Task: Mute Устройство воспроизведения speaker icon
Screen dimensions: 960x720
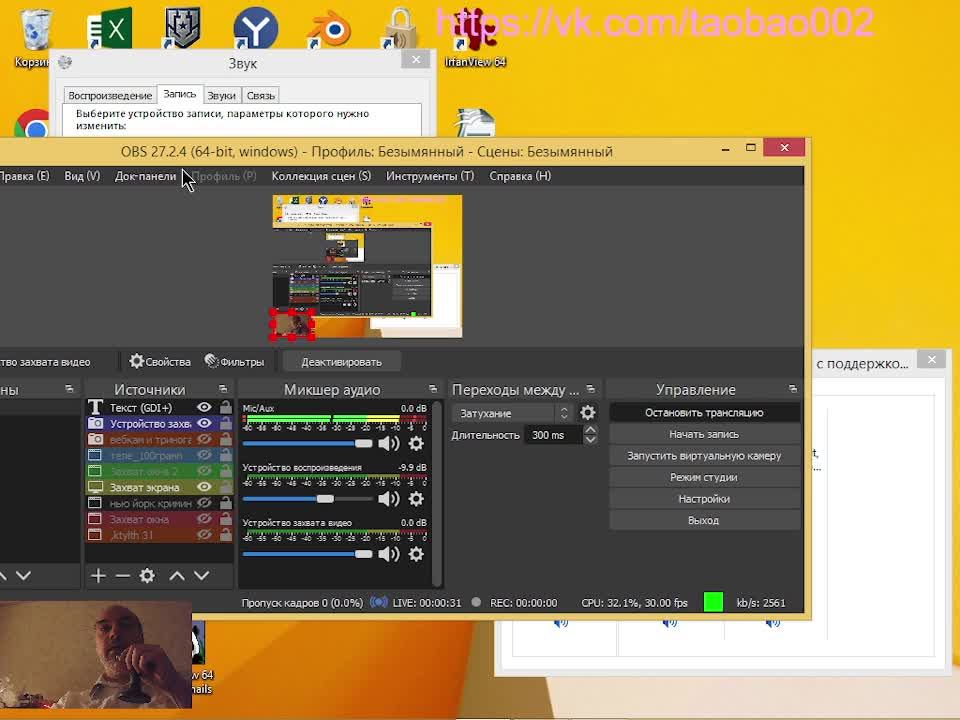Action: coord(389,499)
